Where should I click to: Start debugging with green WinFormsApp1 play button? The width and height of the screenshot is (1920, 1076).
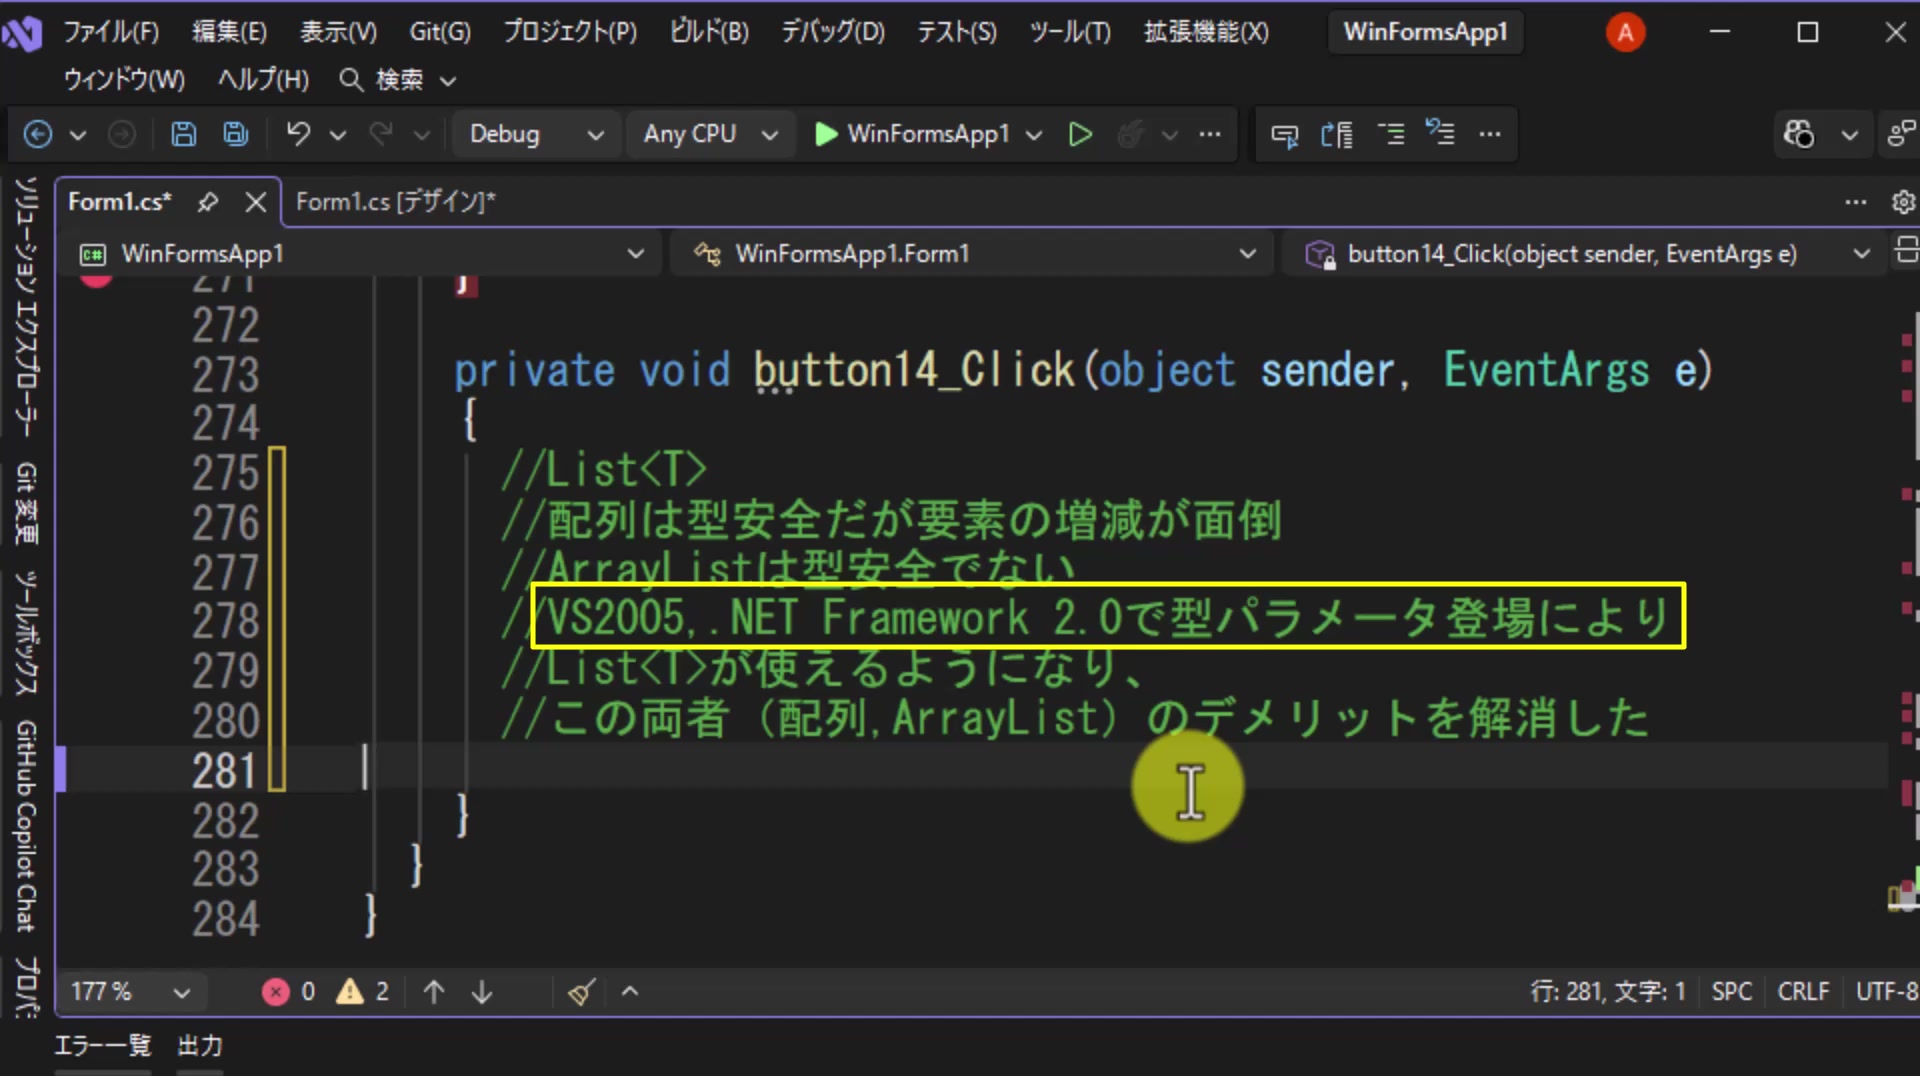(x=912, y=134)
